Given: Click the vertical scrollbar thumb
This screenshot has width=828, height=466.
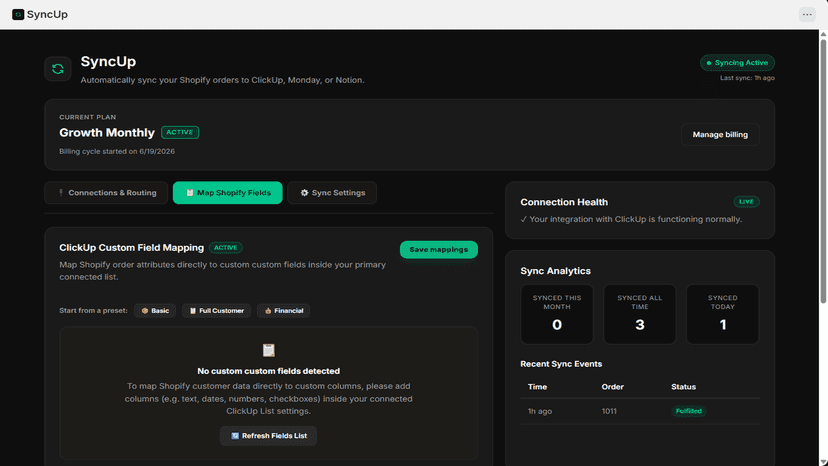Looking at the screenshot, I should click(823, 171).
